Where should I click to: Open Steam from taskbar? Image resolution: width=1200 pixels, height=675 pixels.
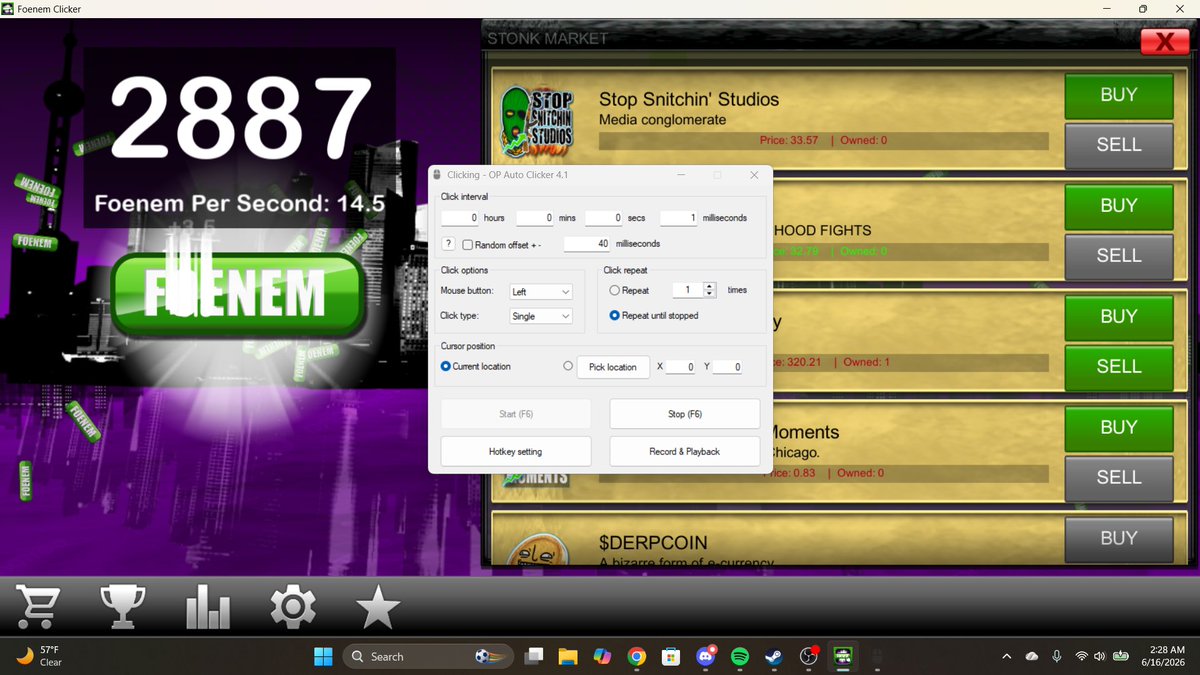[774, 656]
